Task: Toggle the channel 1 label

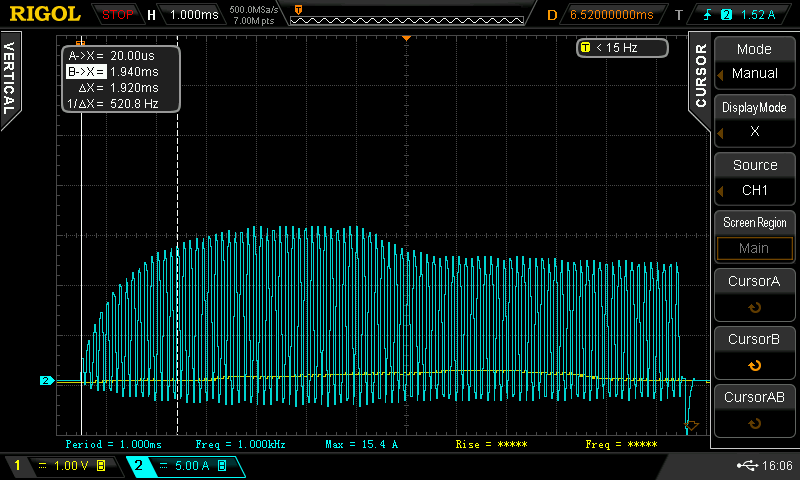Action: (x=17, y=465)
